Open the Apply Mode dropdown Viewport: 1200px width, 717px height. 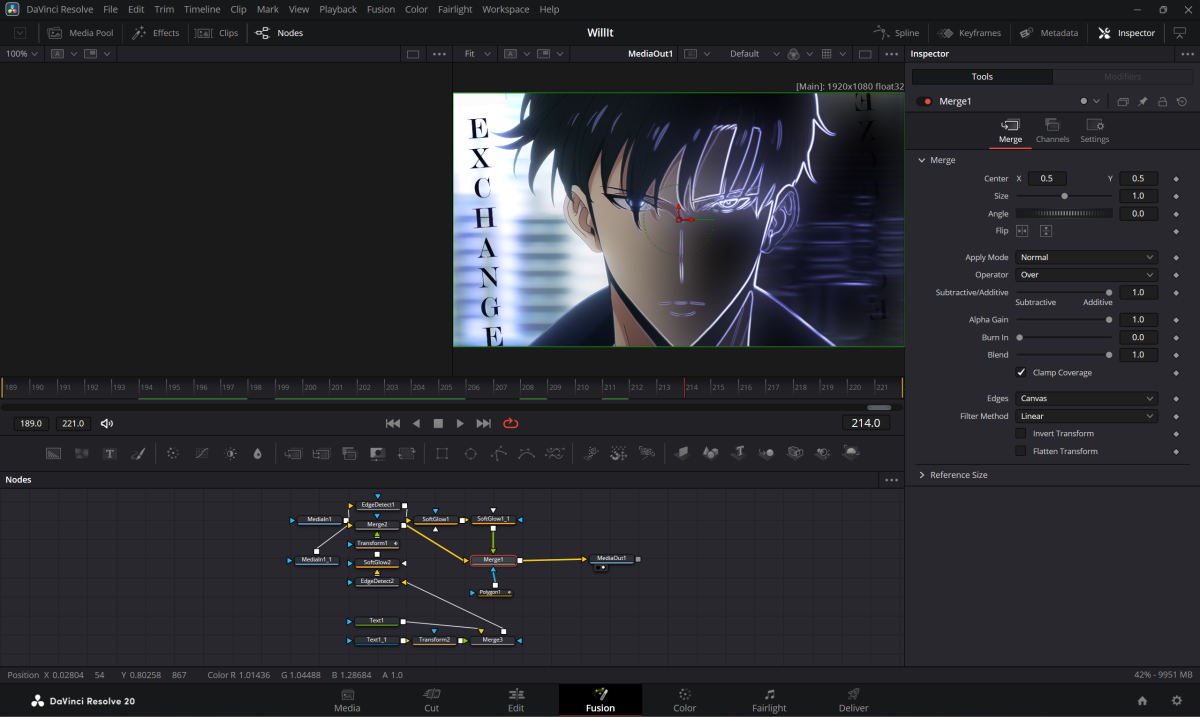1086,258
